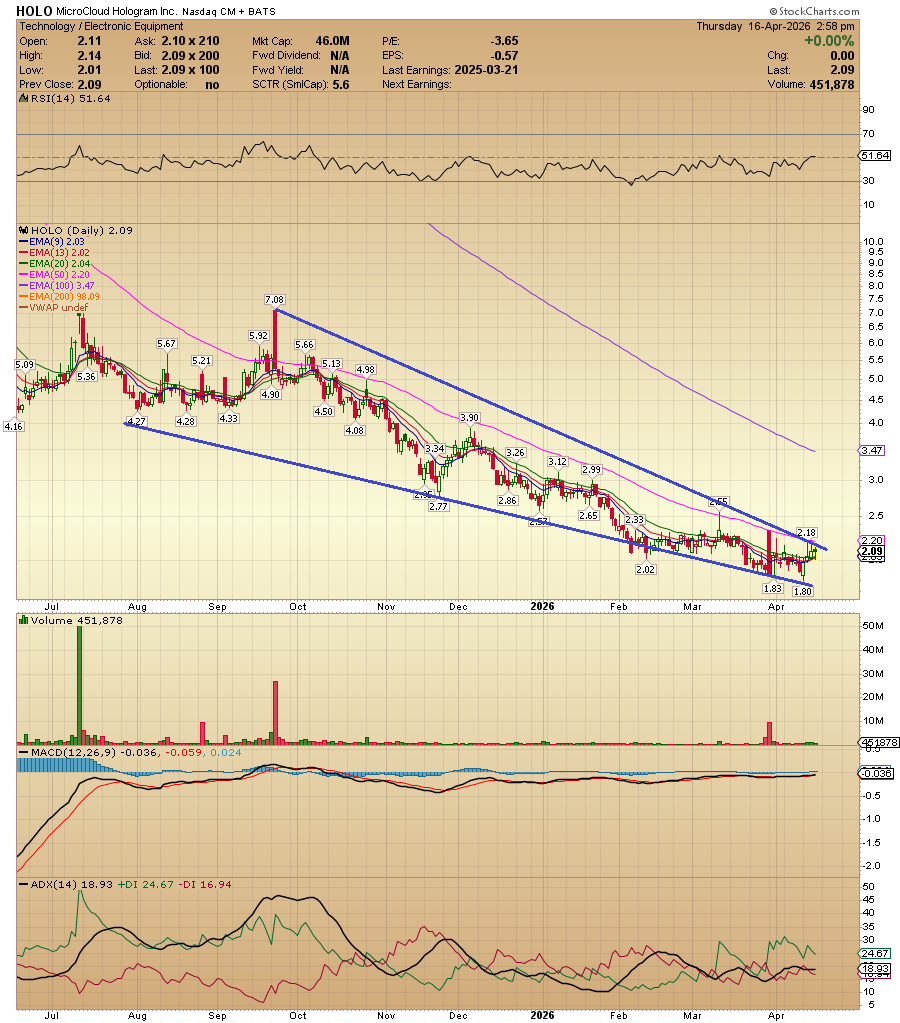The image size is (900, 1023).
Task: Click the P/E -3.65 value
Action: pyautogui.click(x=504, y=41)
